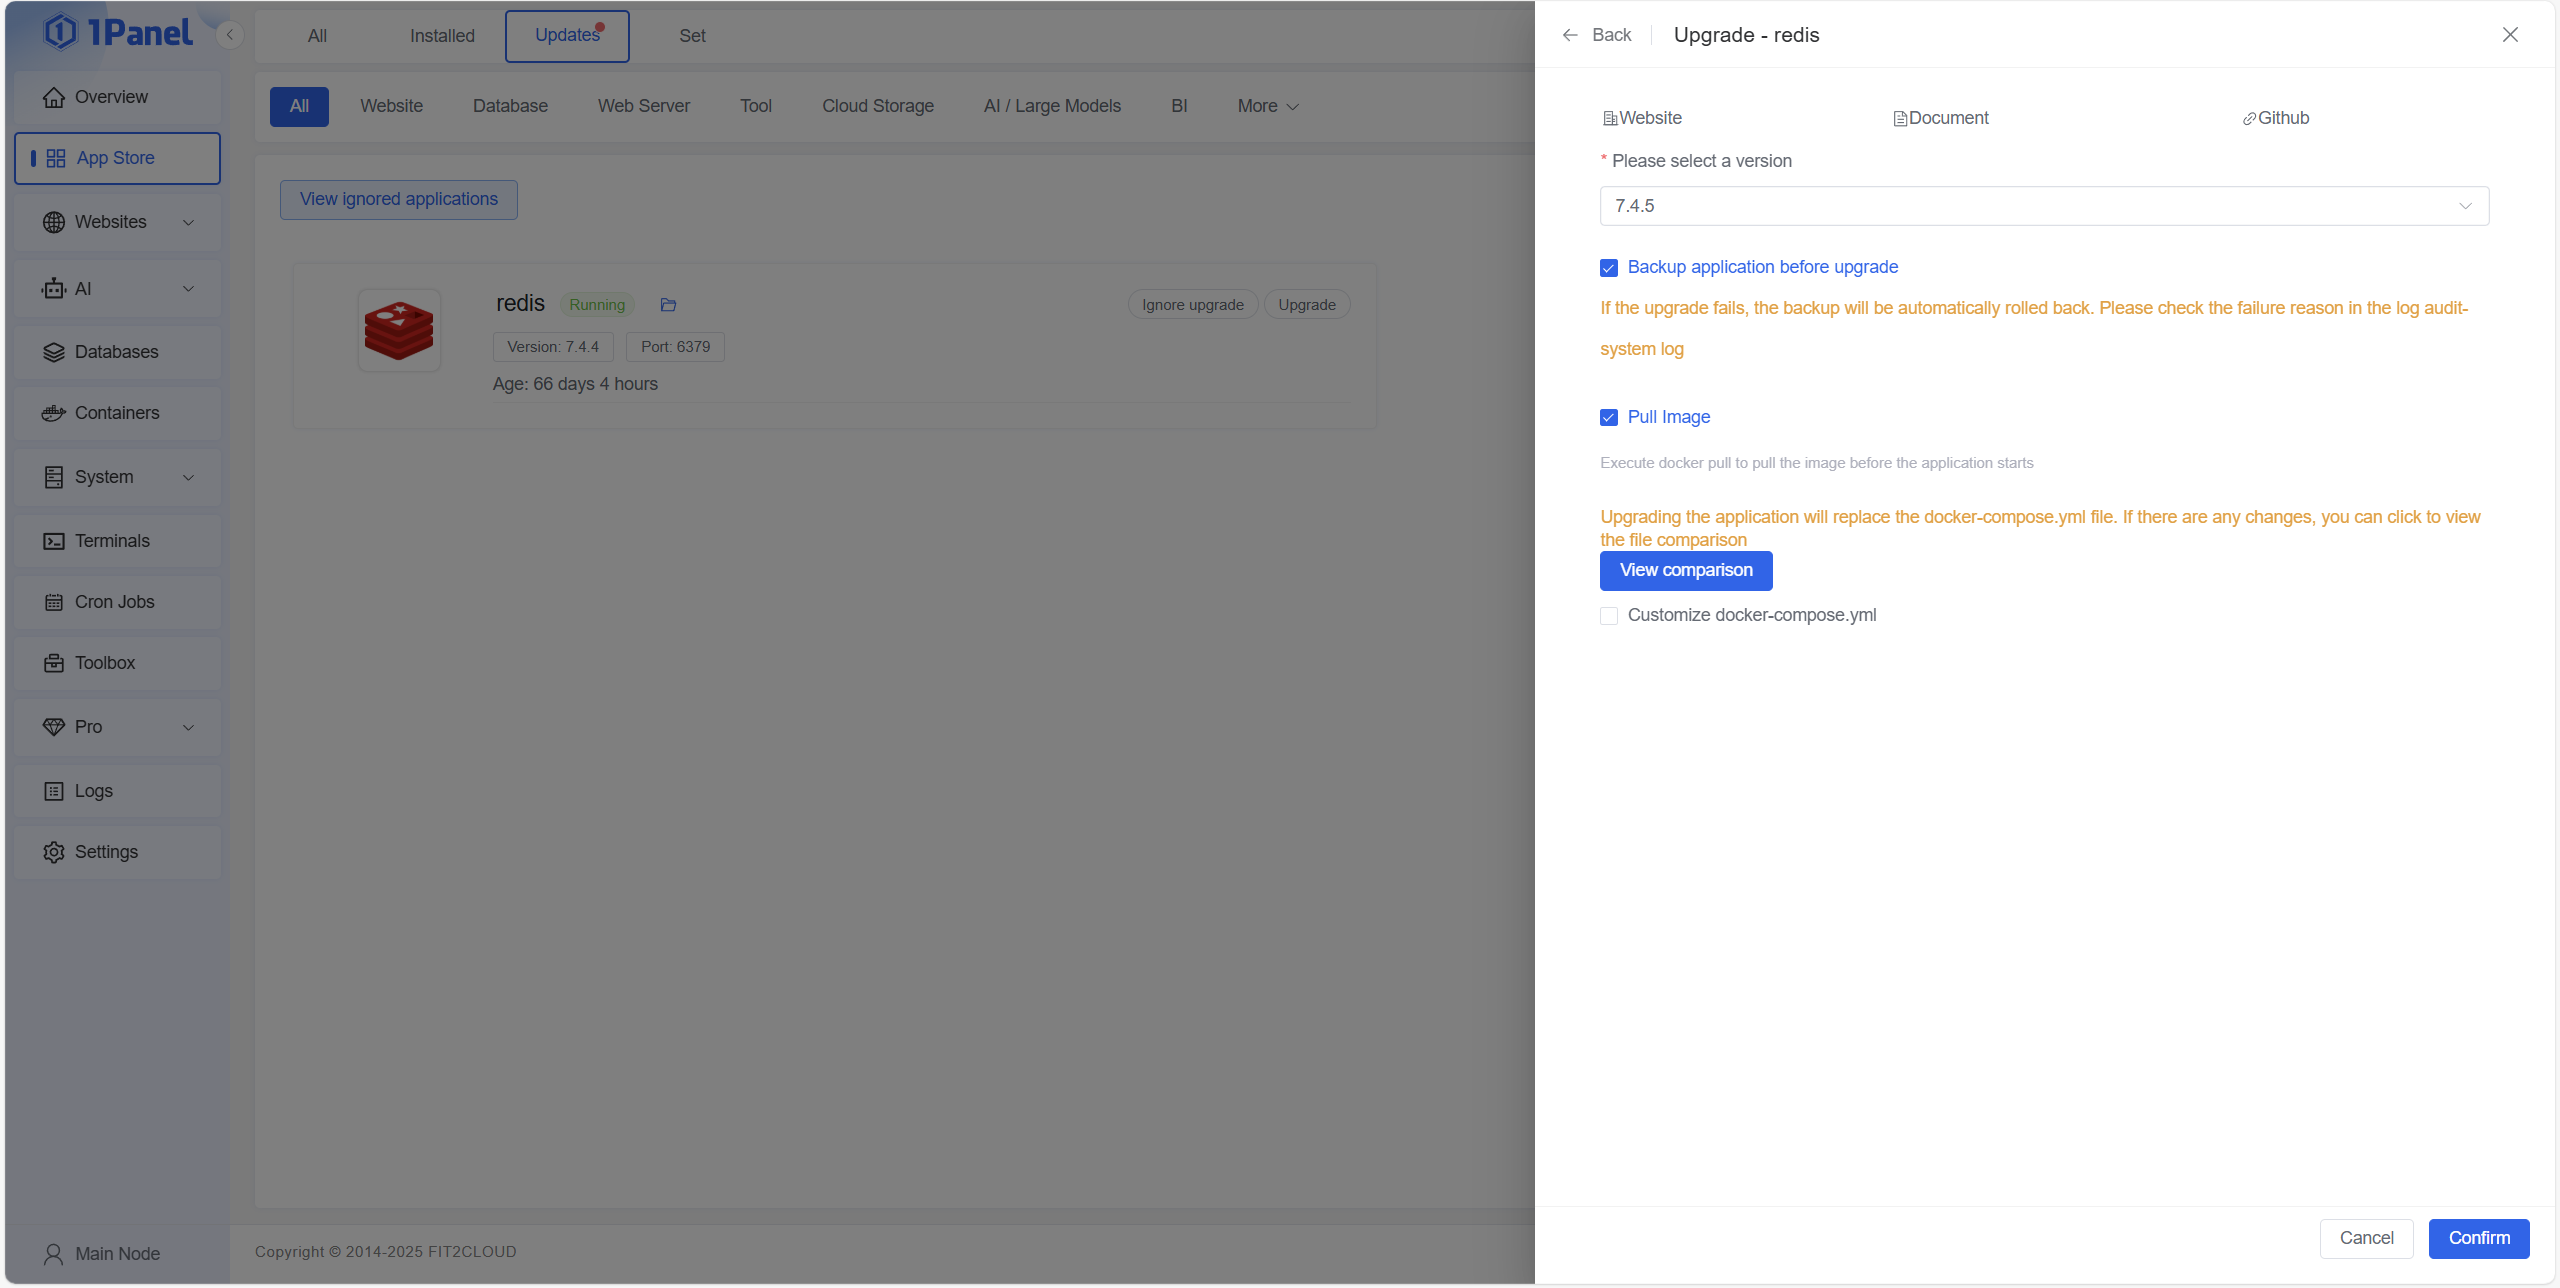Click the Overview home icon
2560x1288 pixels.
[54, 97]
